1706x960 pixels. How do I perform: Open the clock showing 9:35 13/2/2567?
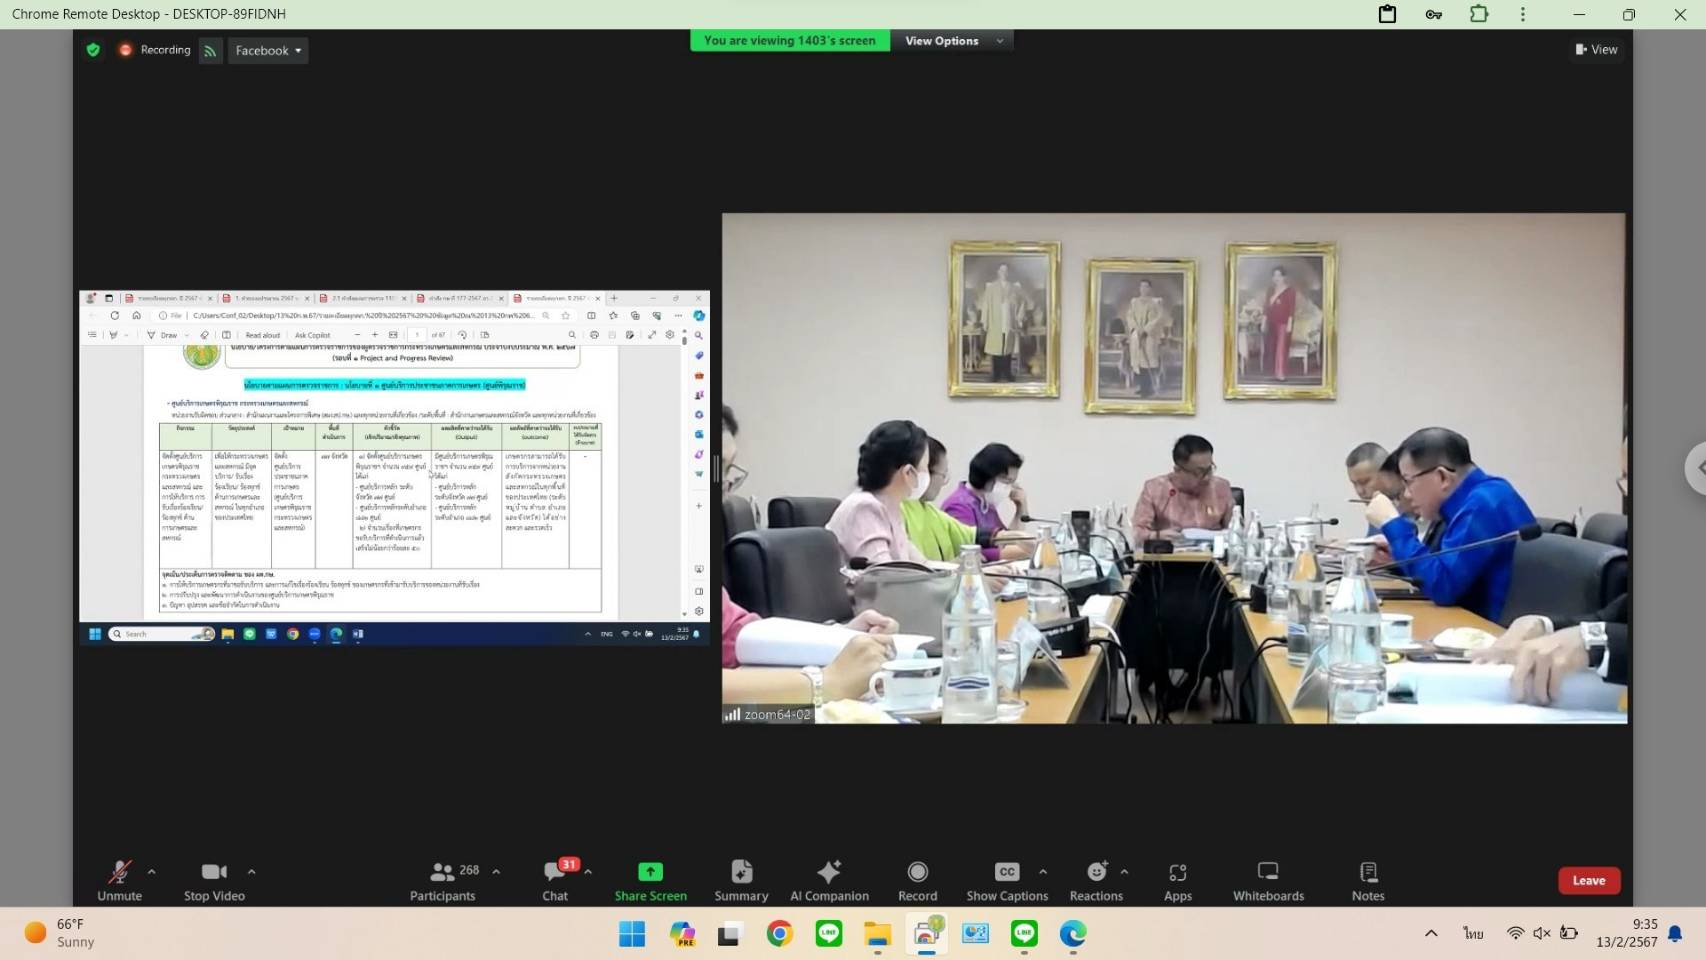click(1627, 933)
